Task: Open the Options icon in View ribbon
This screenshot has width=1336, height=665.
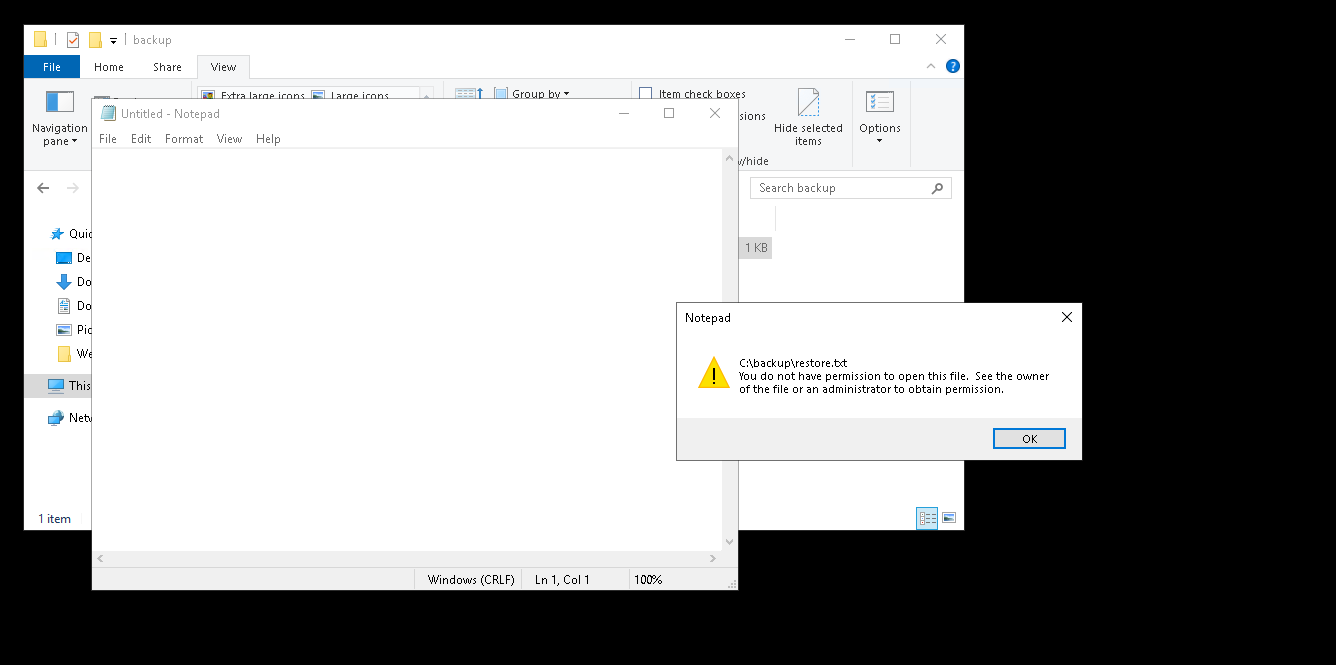Action: click(879, 102)
